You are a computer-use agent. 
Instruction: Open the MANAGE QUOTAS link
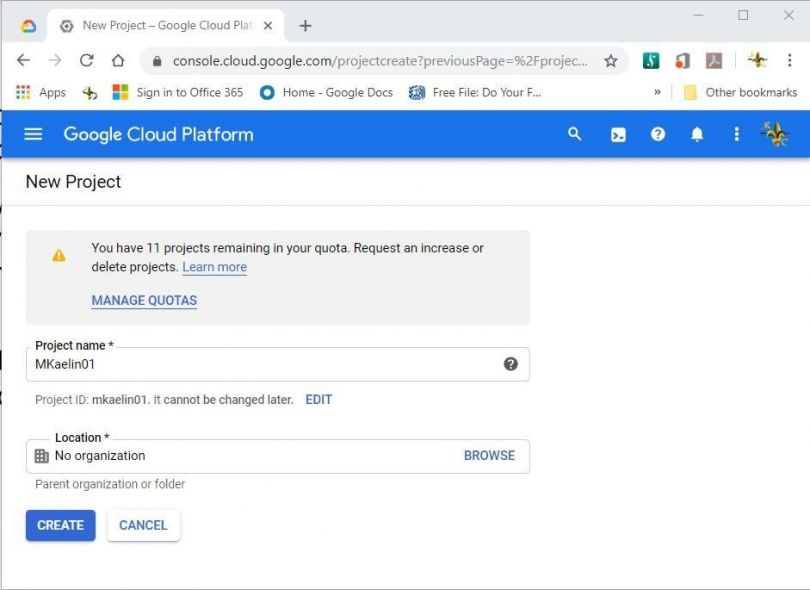point(144,301)
